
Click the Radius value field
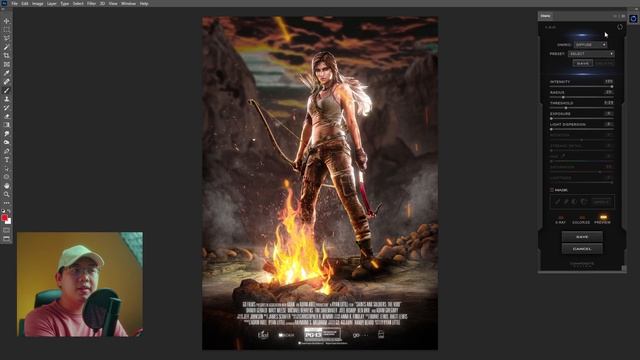[609, 92]
